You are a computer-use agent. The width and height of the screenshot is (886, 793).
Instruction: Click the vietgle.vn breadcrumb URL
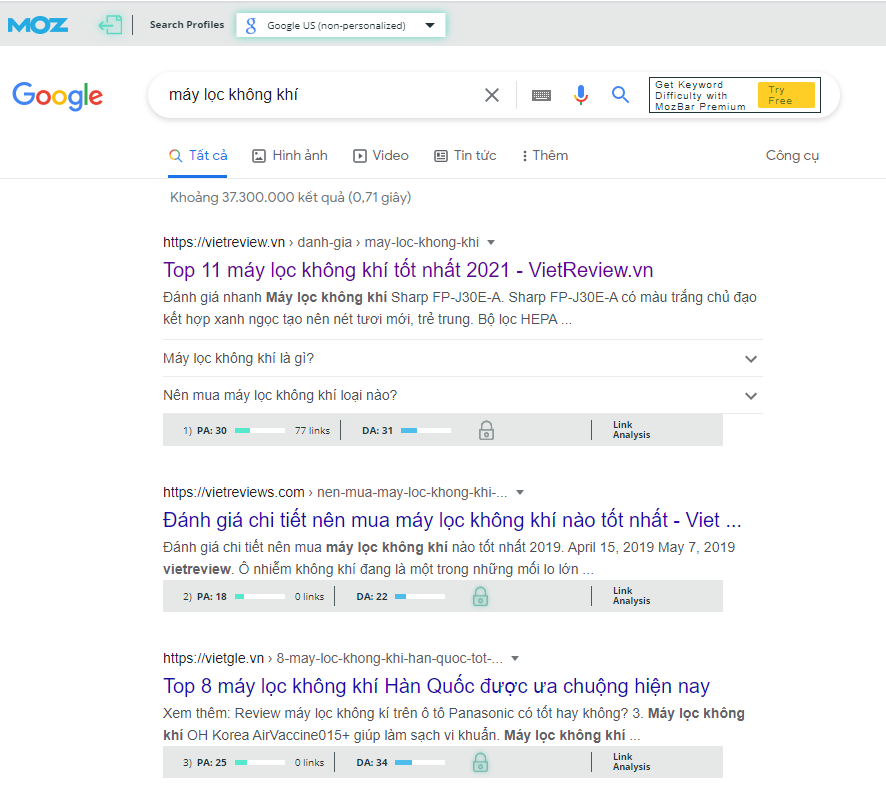[x=333, y=658]
